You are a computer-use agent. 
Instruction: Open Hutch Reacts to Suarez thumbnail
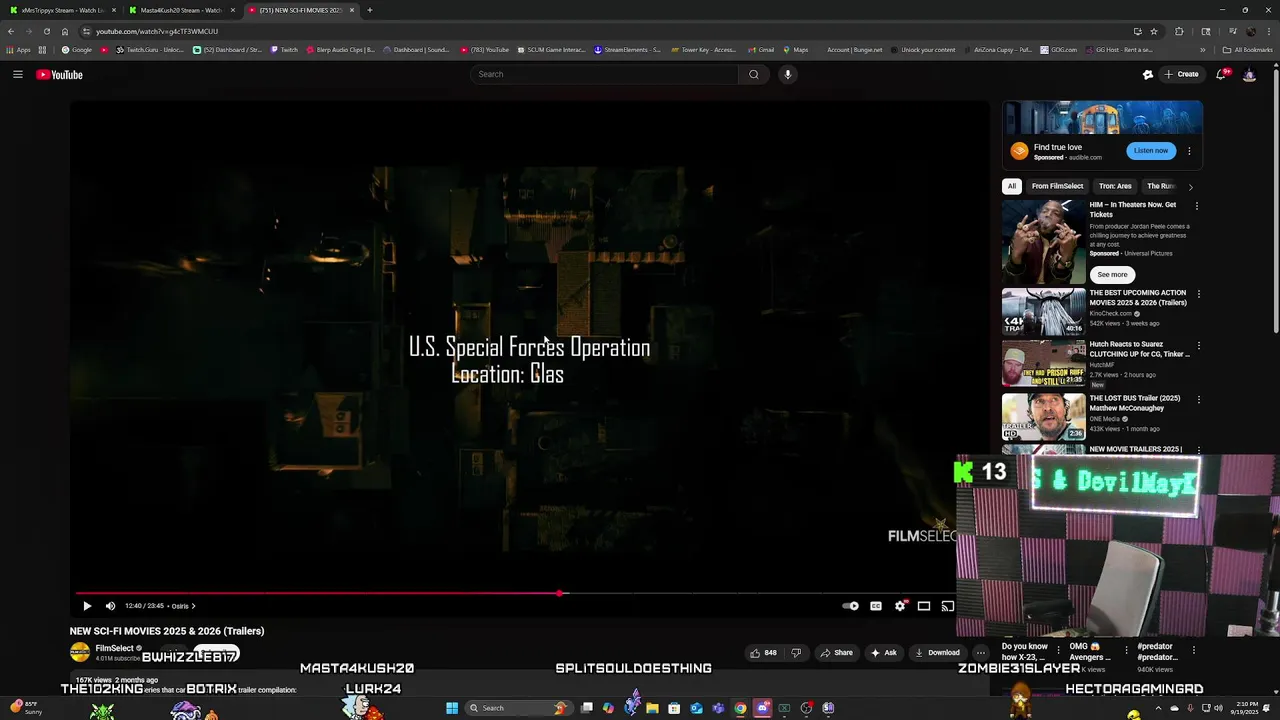[x=1044, y=363]
